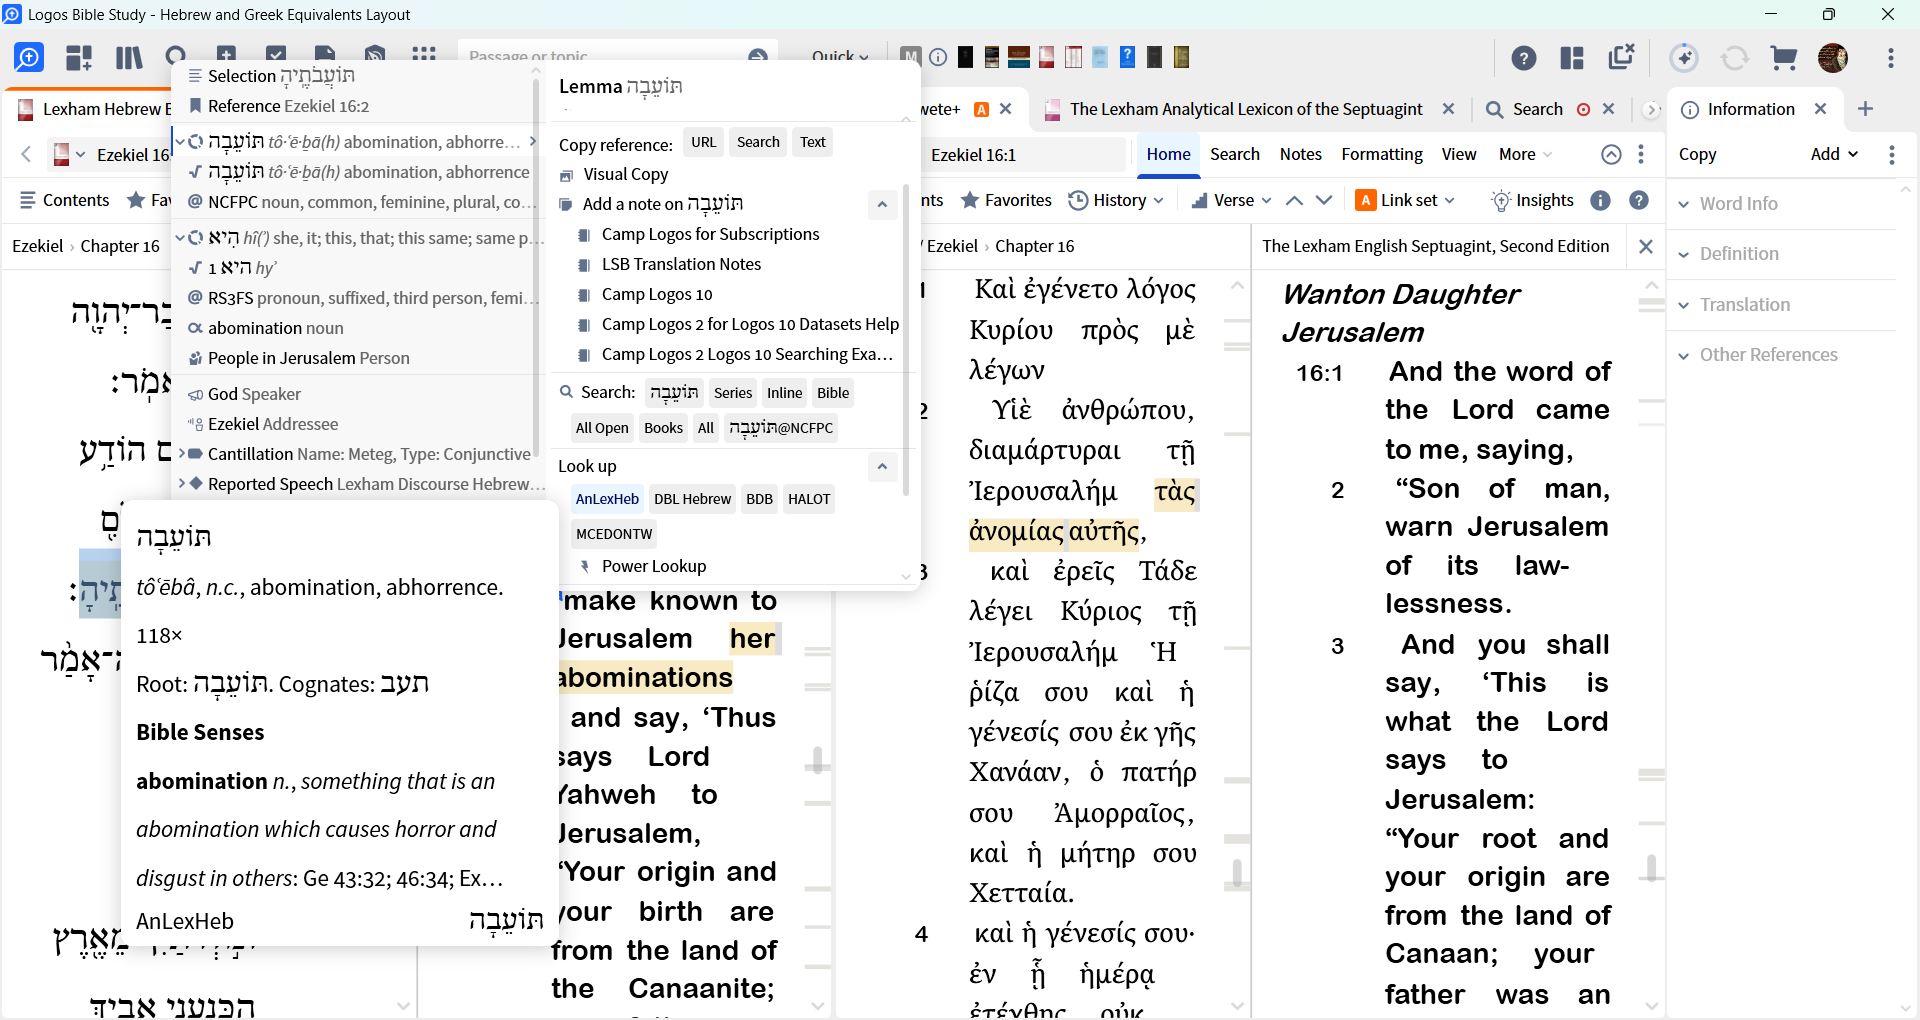
Task: Open the Insights lightbulb tool
Action: (x=1532, y=200)
